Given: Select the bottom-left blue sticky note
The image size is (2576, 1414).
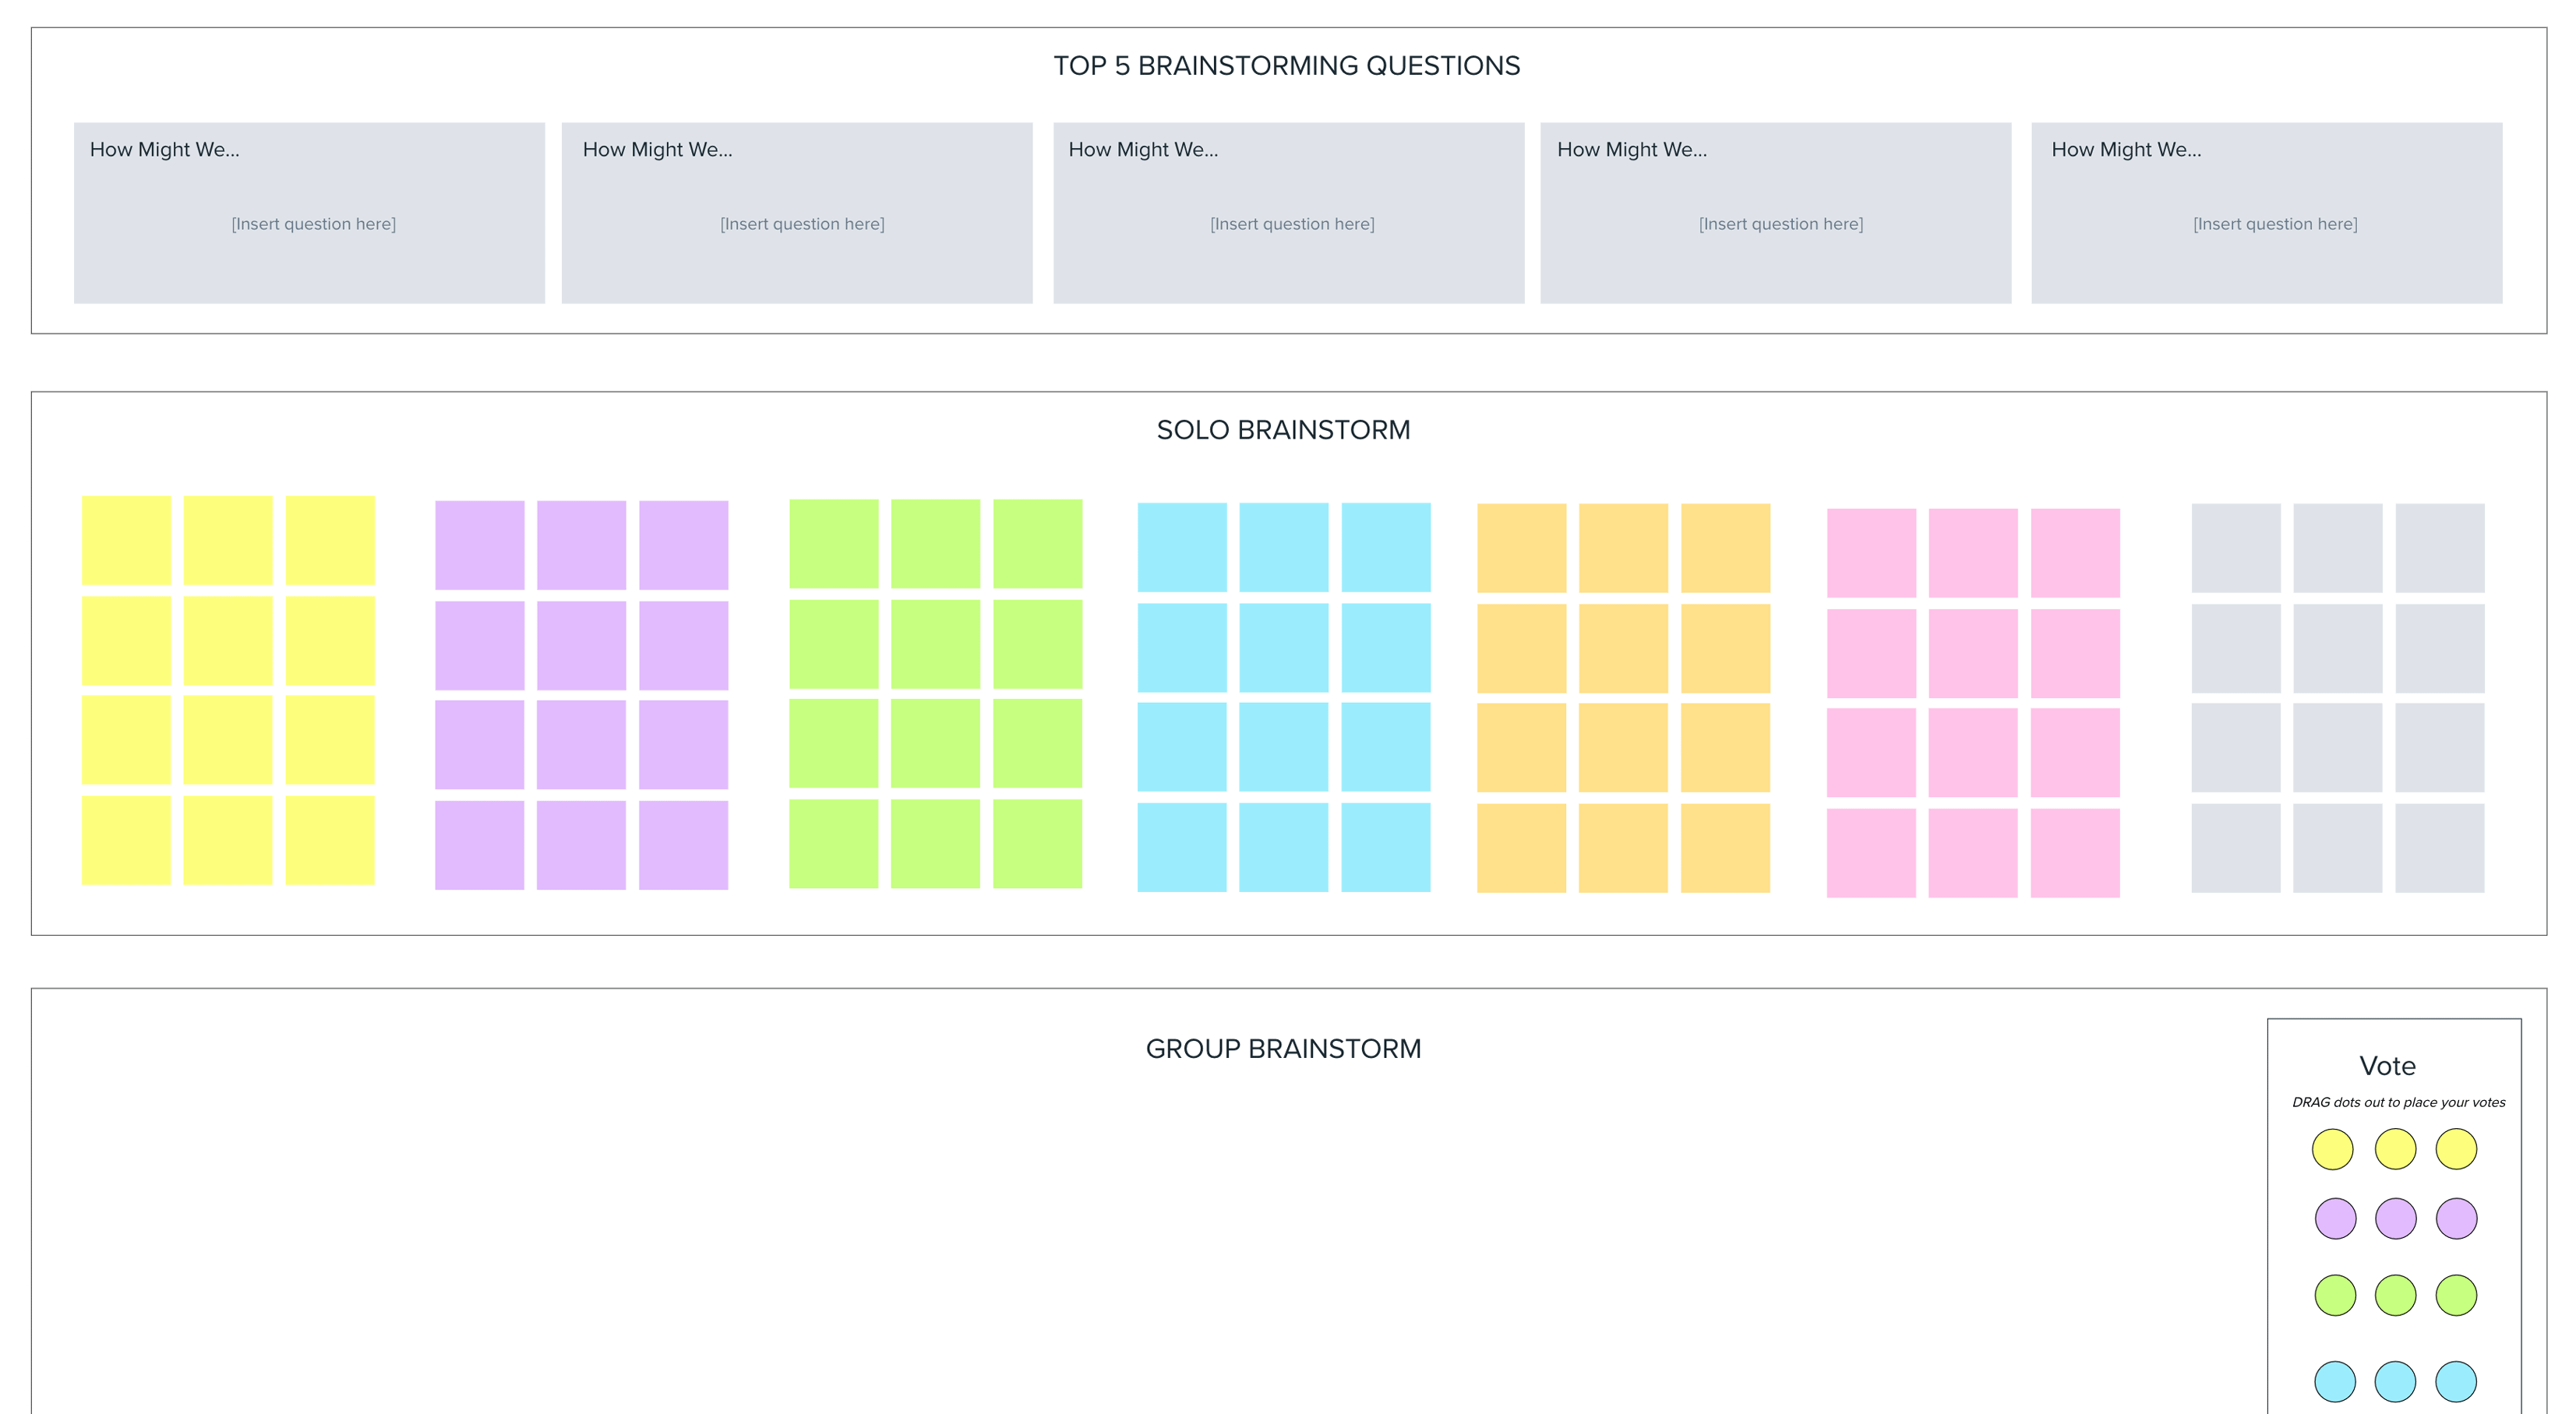Looking at the screenshot, I should coord(1181,847).
